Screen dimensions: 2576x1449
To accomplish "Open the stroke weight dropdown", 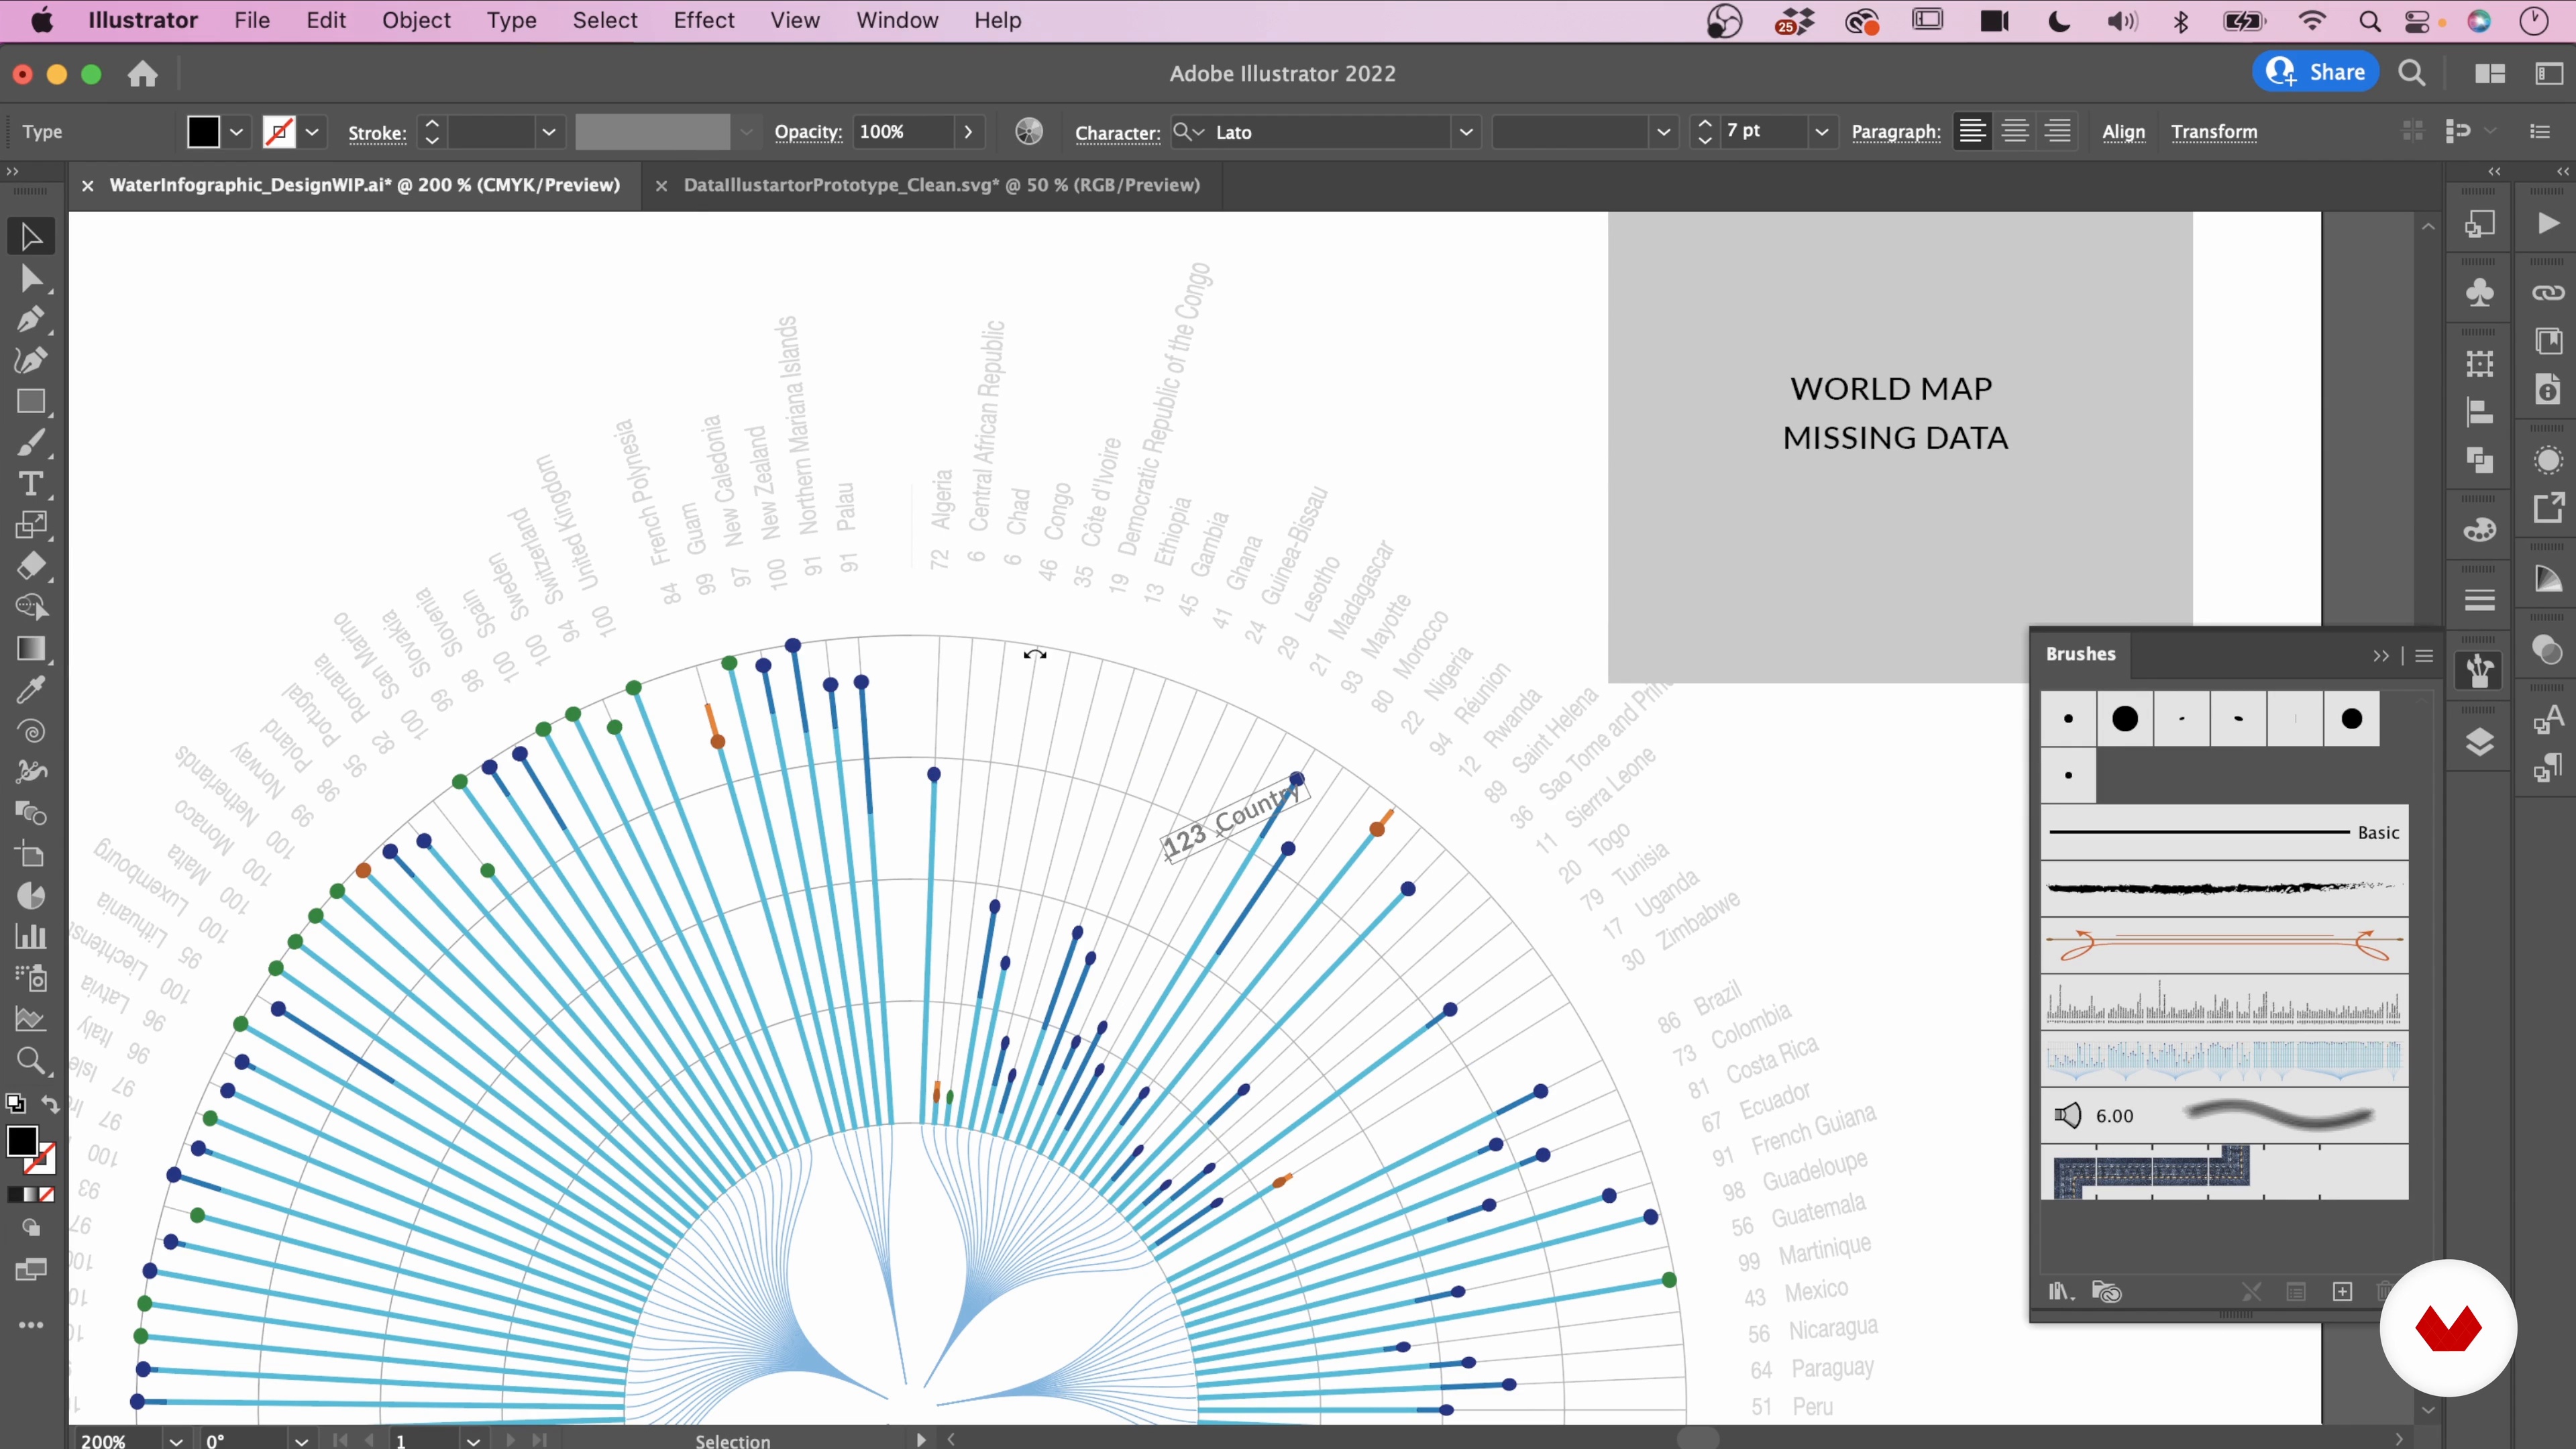I will click(x=548, y=132).
